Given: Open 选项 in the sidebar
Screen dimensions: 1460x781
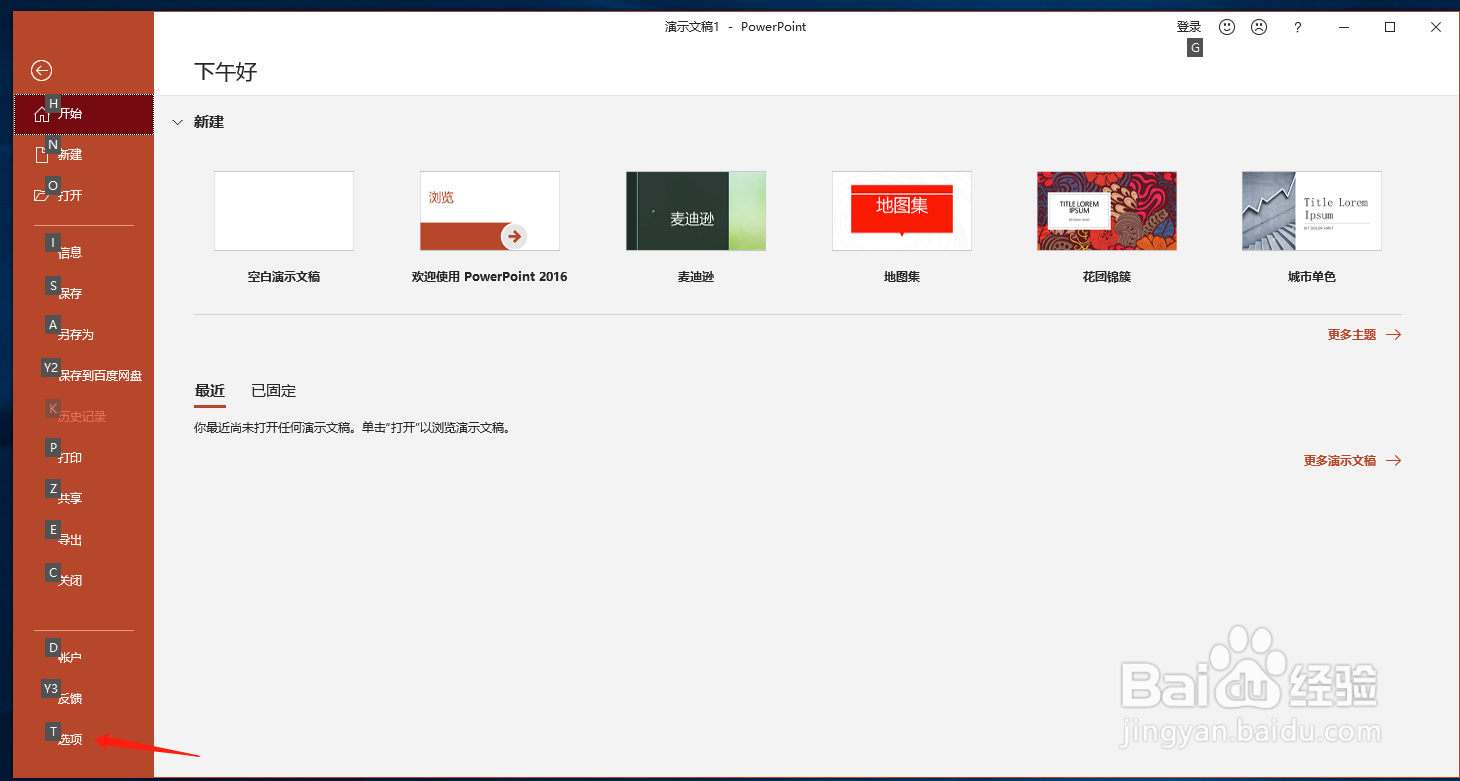Looking at the screenshot, I should point(84,740).
